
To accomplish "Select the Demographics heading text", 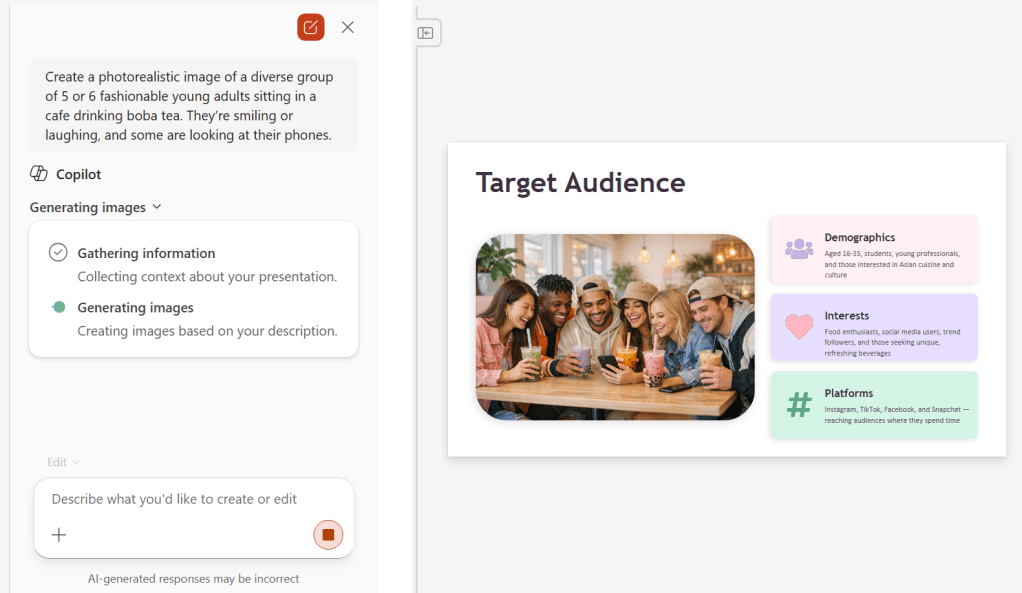I will click(860, 237).
